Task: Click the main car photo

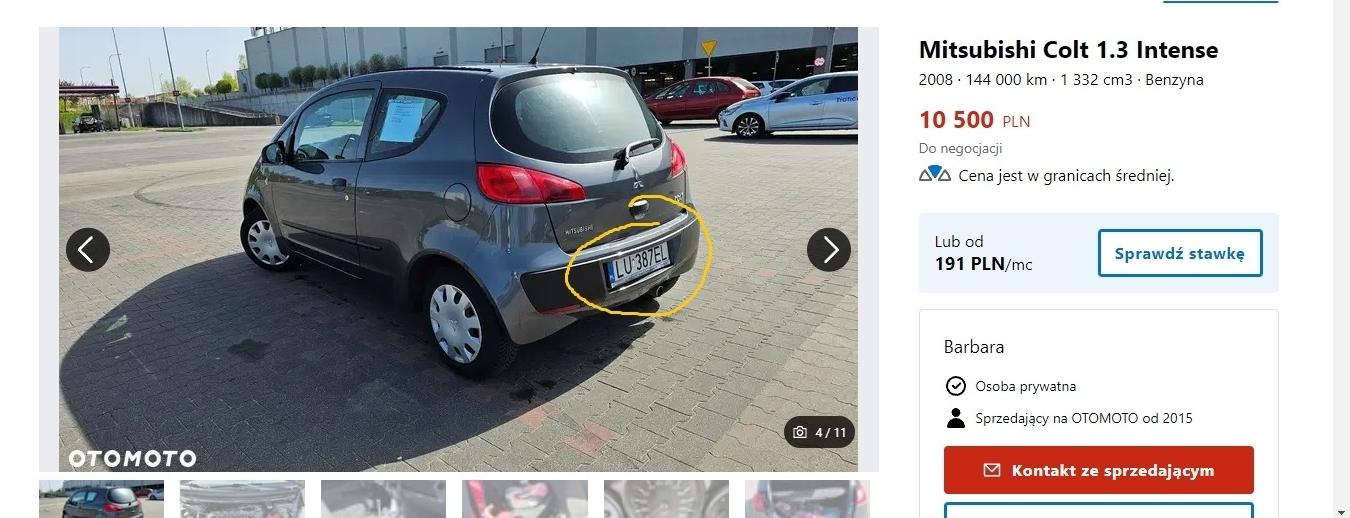Action: [x=458, y=249]
